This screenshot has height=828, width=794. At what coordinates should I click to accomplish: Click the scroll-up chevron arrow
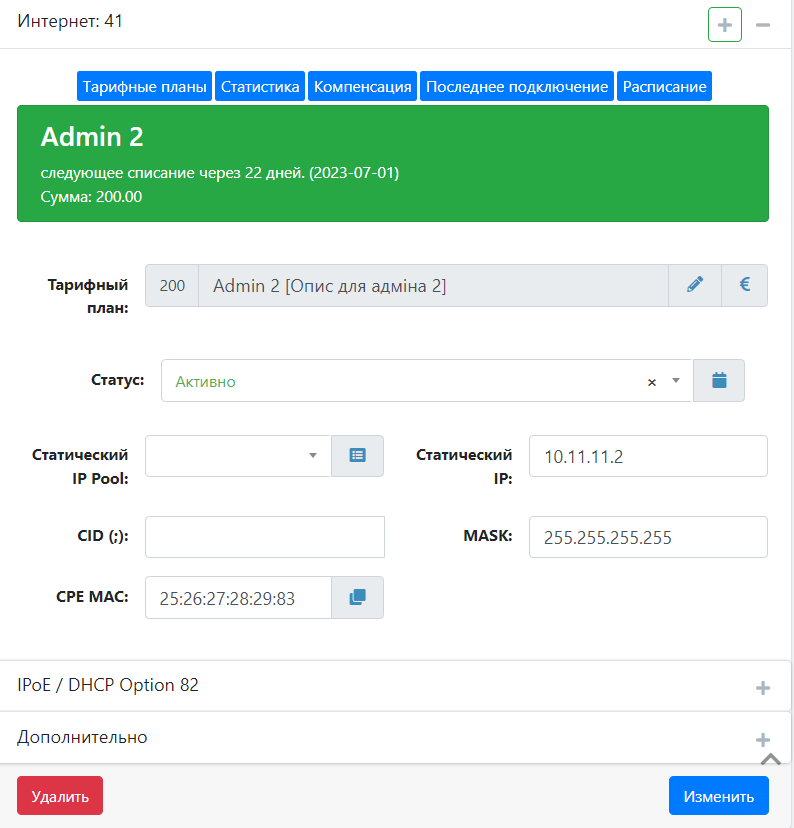click(x=770, y=760)
